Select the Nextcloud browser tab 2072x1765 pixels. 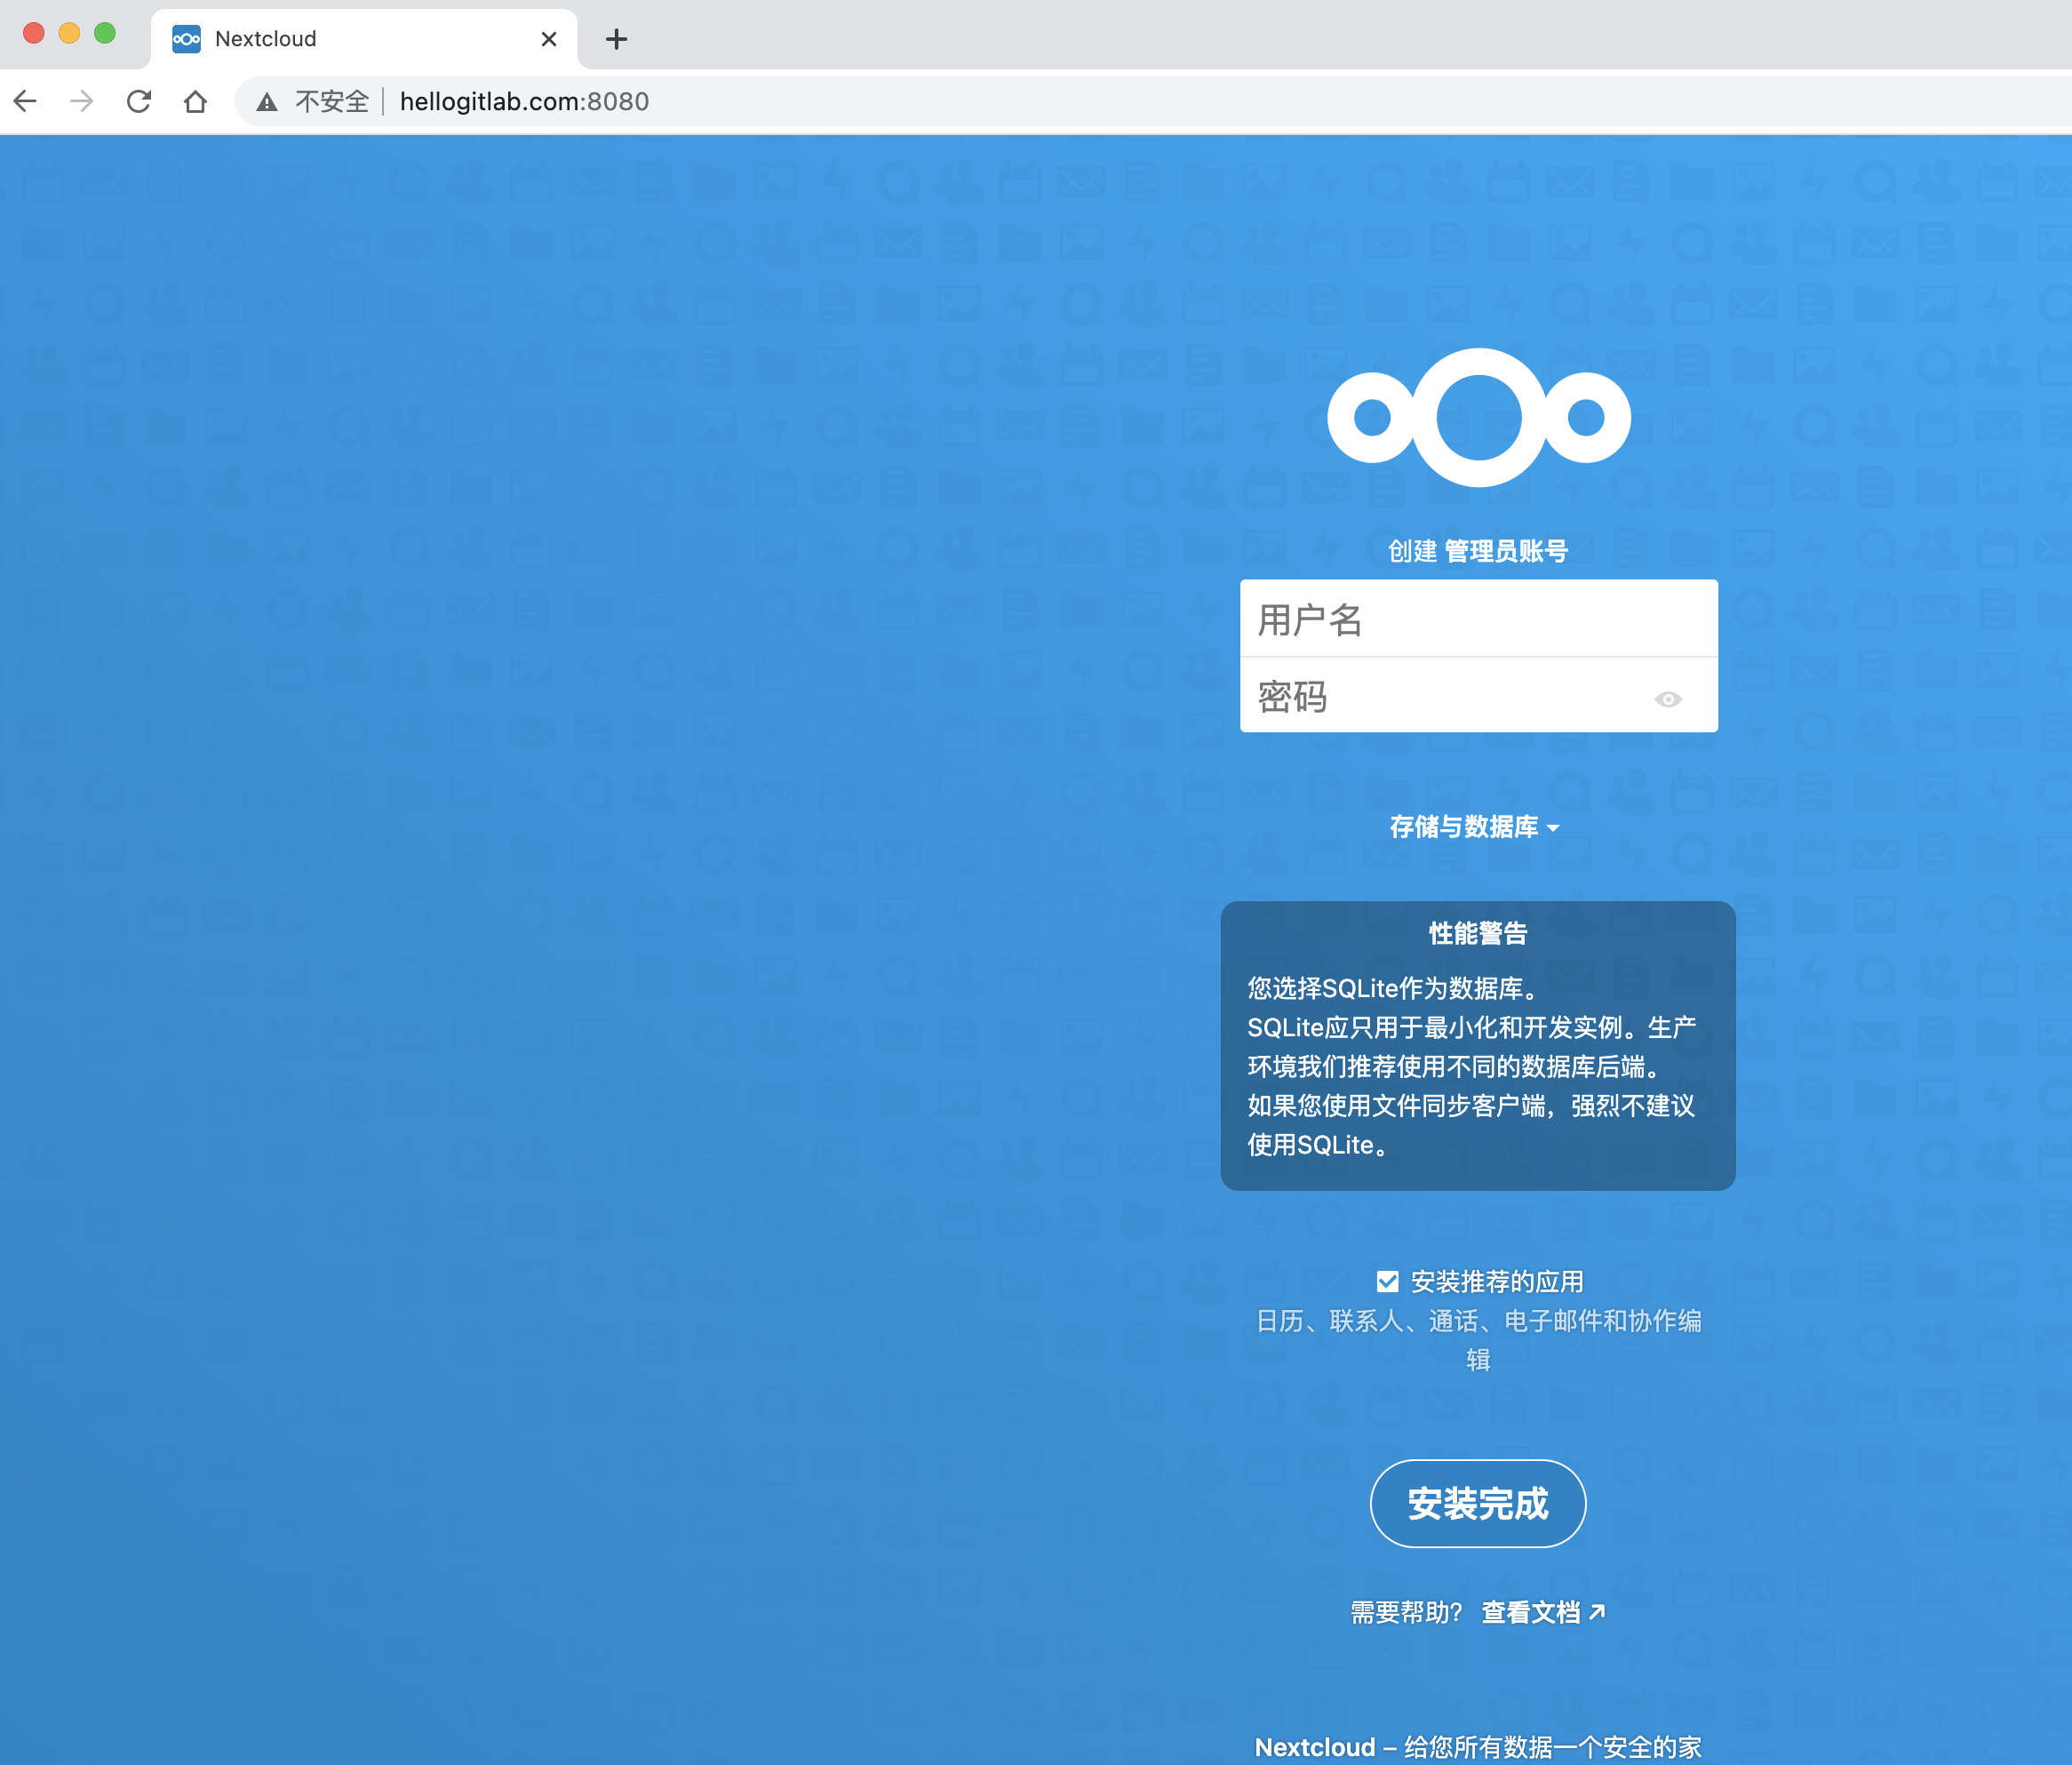click(364, 39)
